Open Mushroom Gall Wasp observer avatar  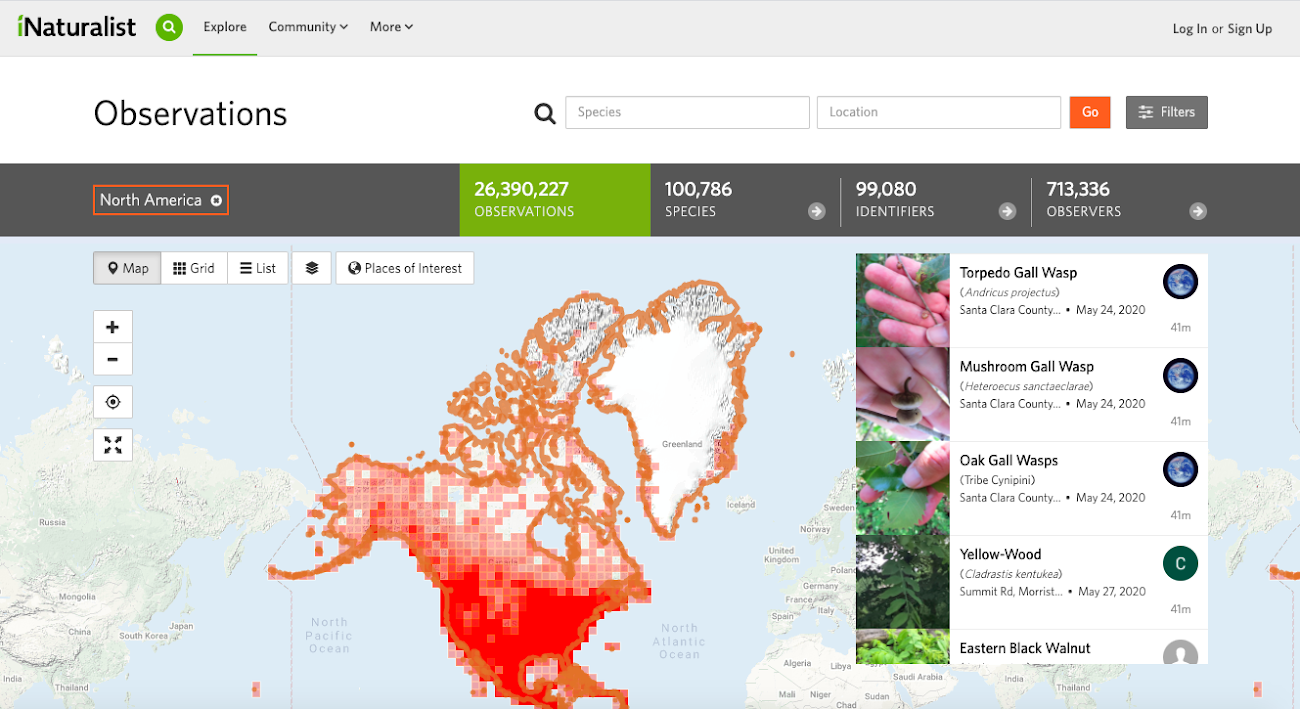point(1181,376)
